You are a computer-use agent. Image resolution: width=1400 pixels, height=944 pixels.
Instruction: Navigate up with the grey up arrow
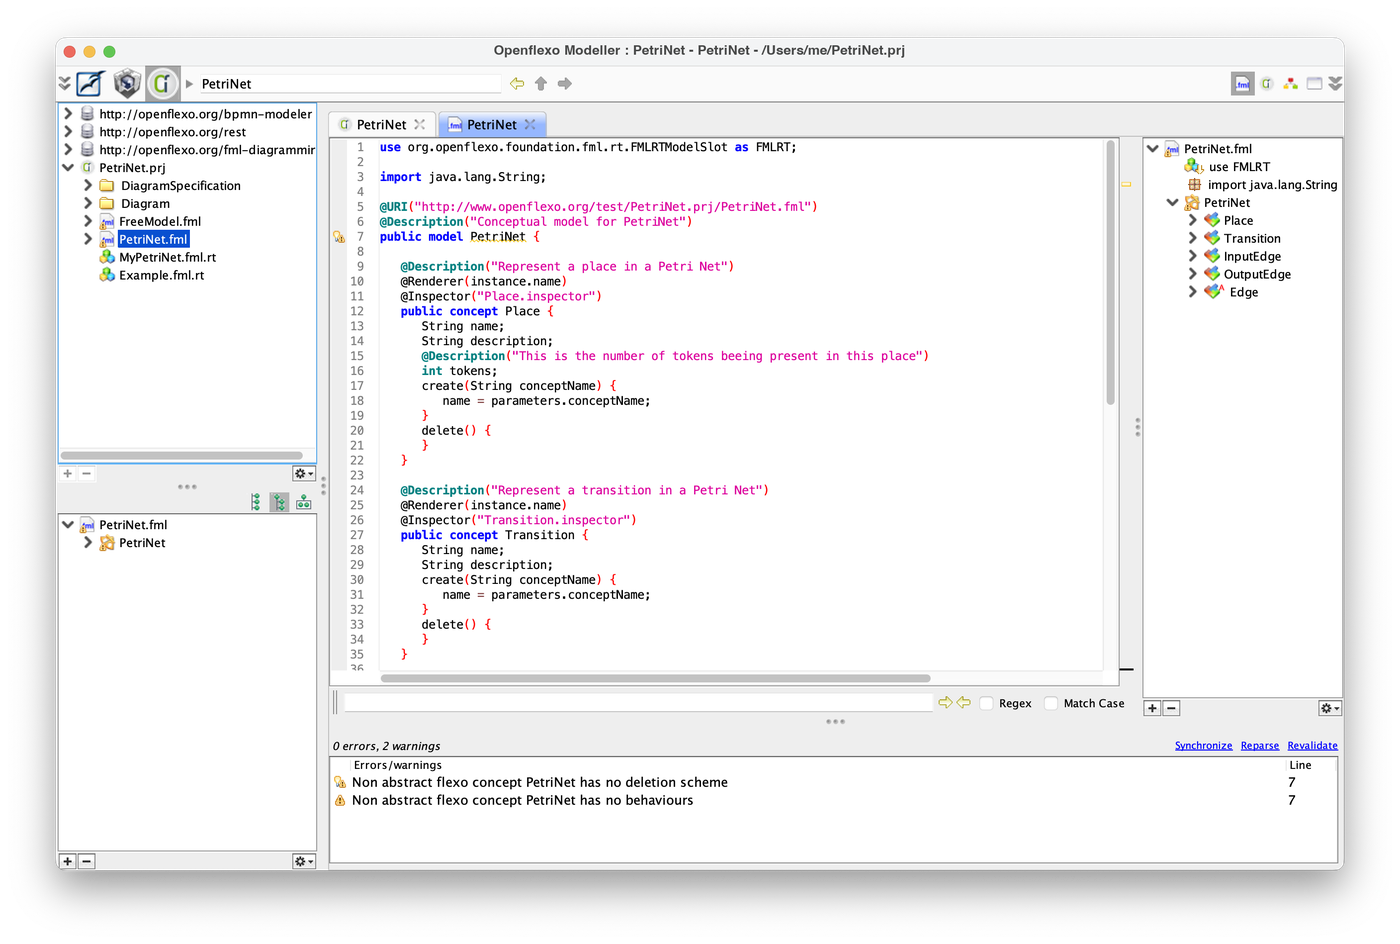pyautogui.click(x=541, y=84)
